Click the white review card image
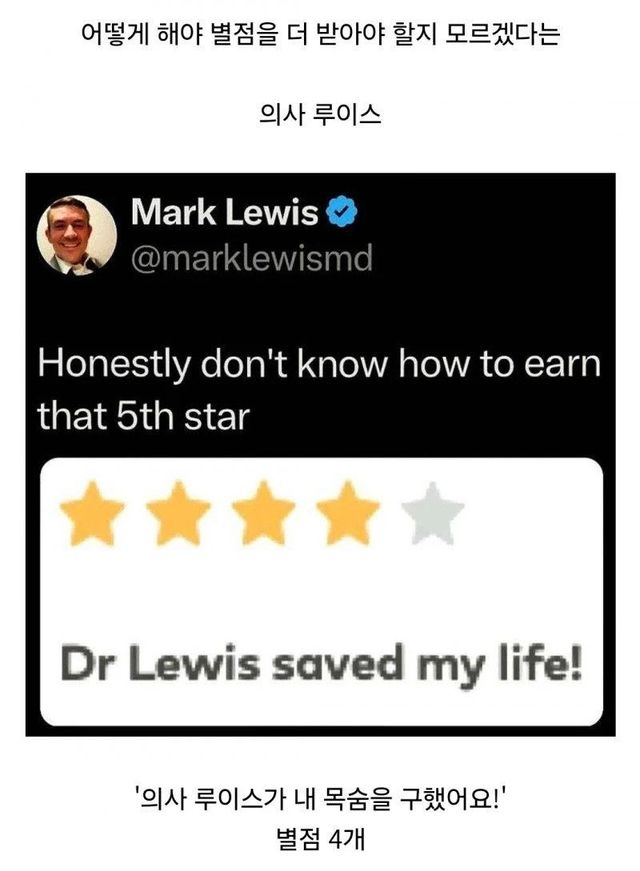This screenshot has height=871, width=640. pyautogui.click(x=321, y=592)
